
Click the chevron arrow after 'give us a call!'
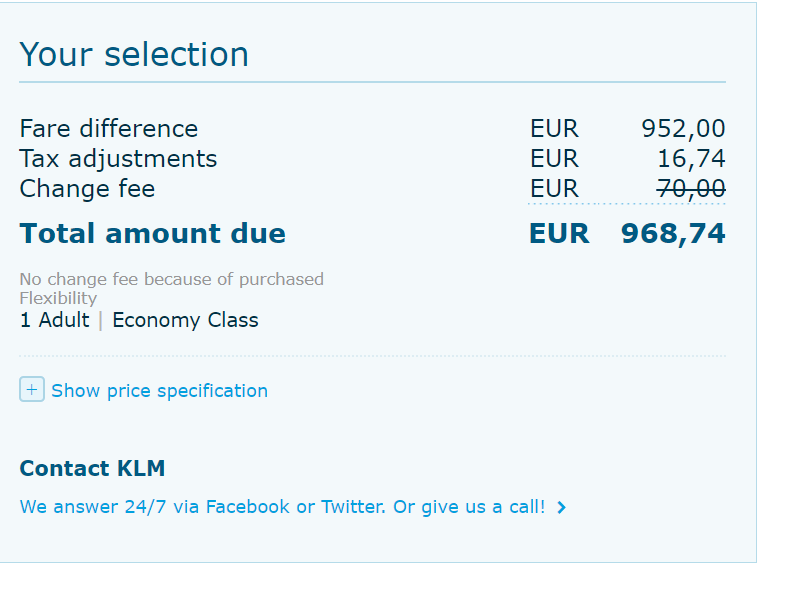click(x=562, y=508)
